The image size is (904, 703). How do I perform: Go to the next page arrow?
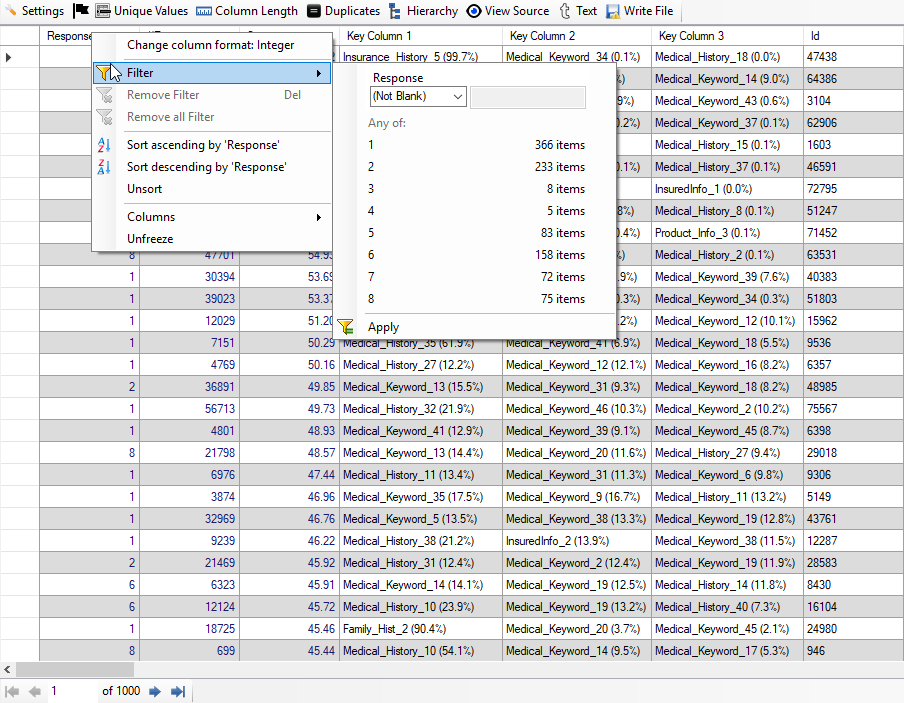155,691
